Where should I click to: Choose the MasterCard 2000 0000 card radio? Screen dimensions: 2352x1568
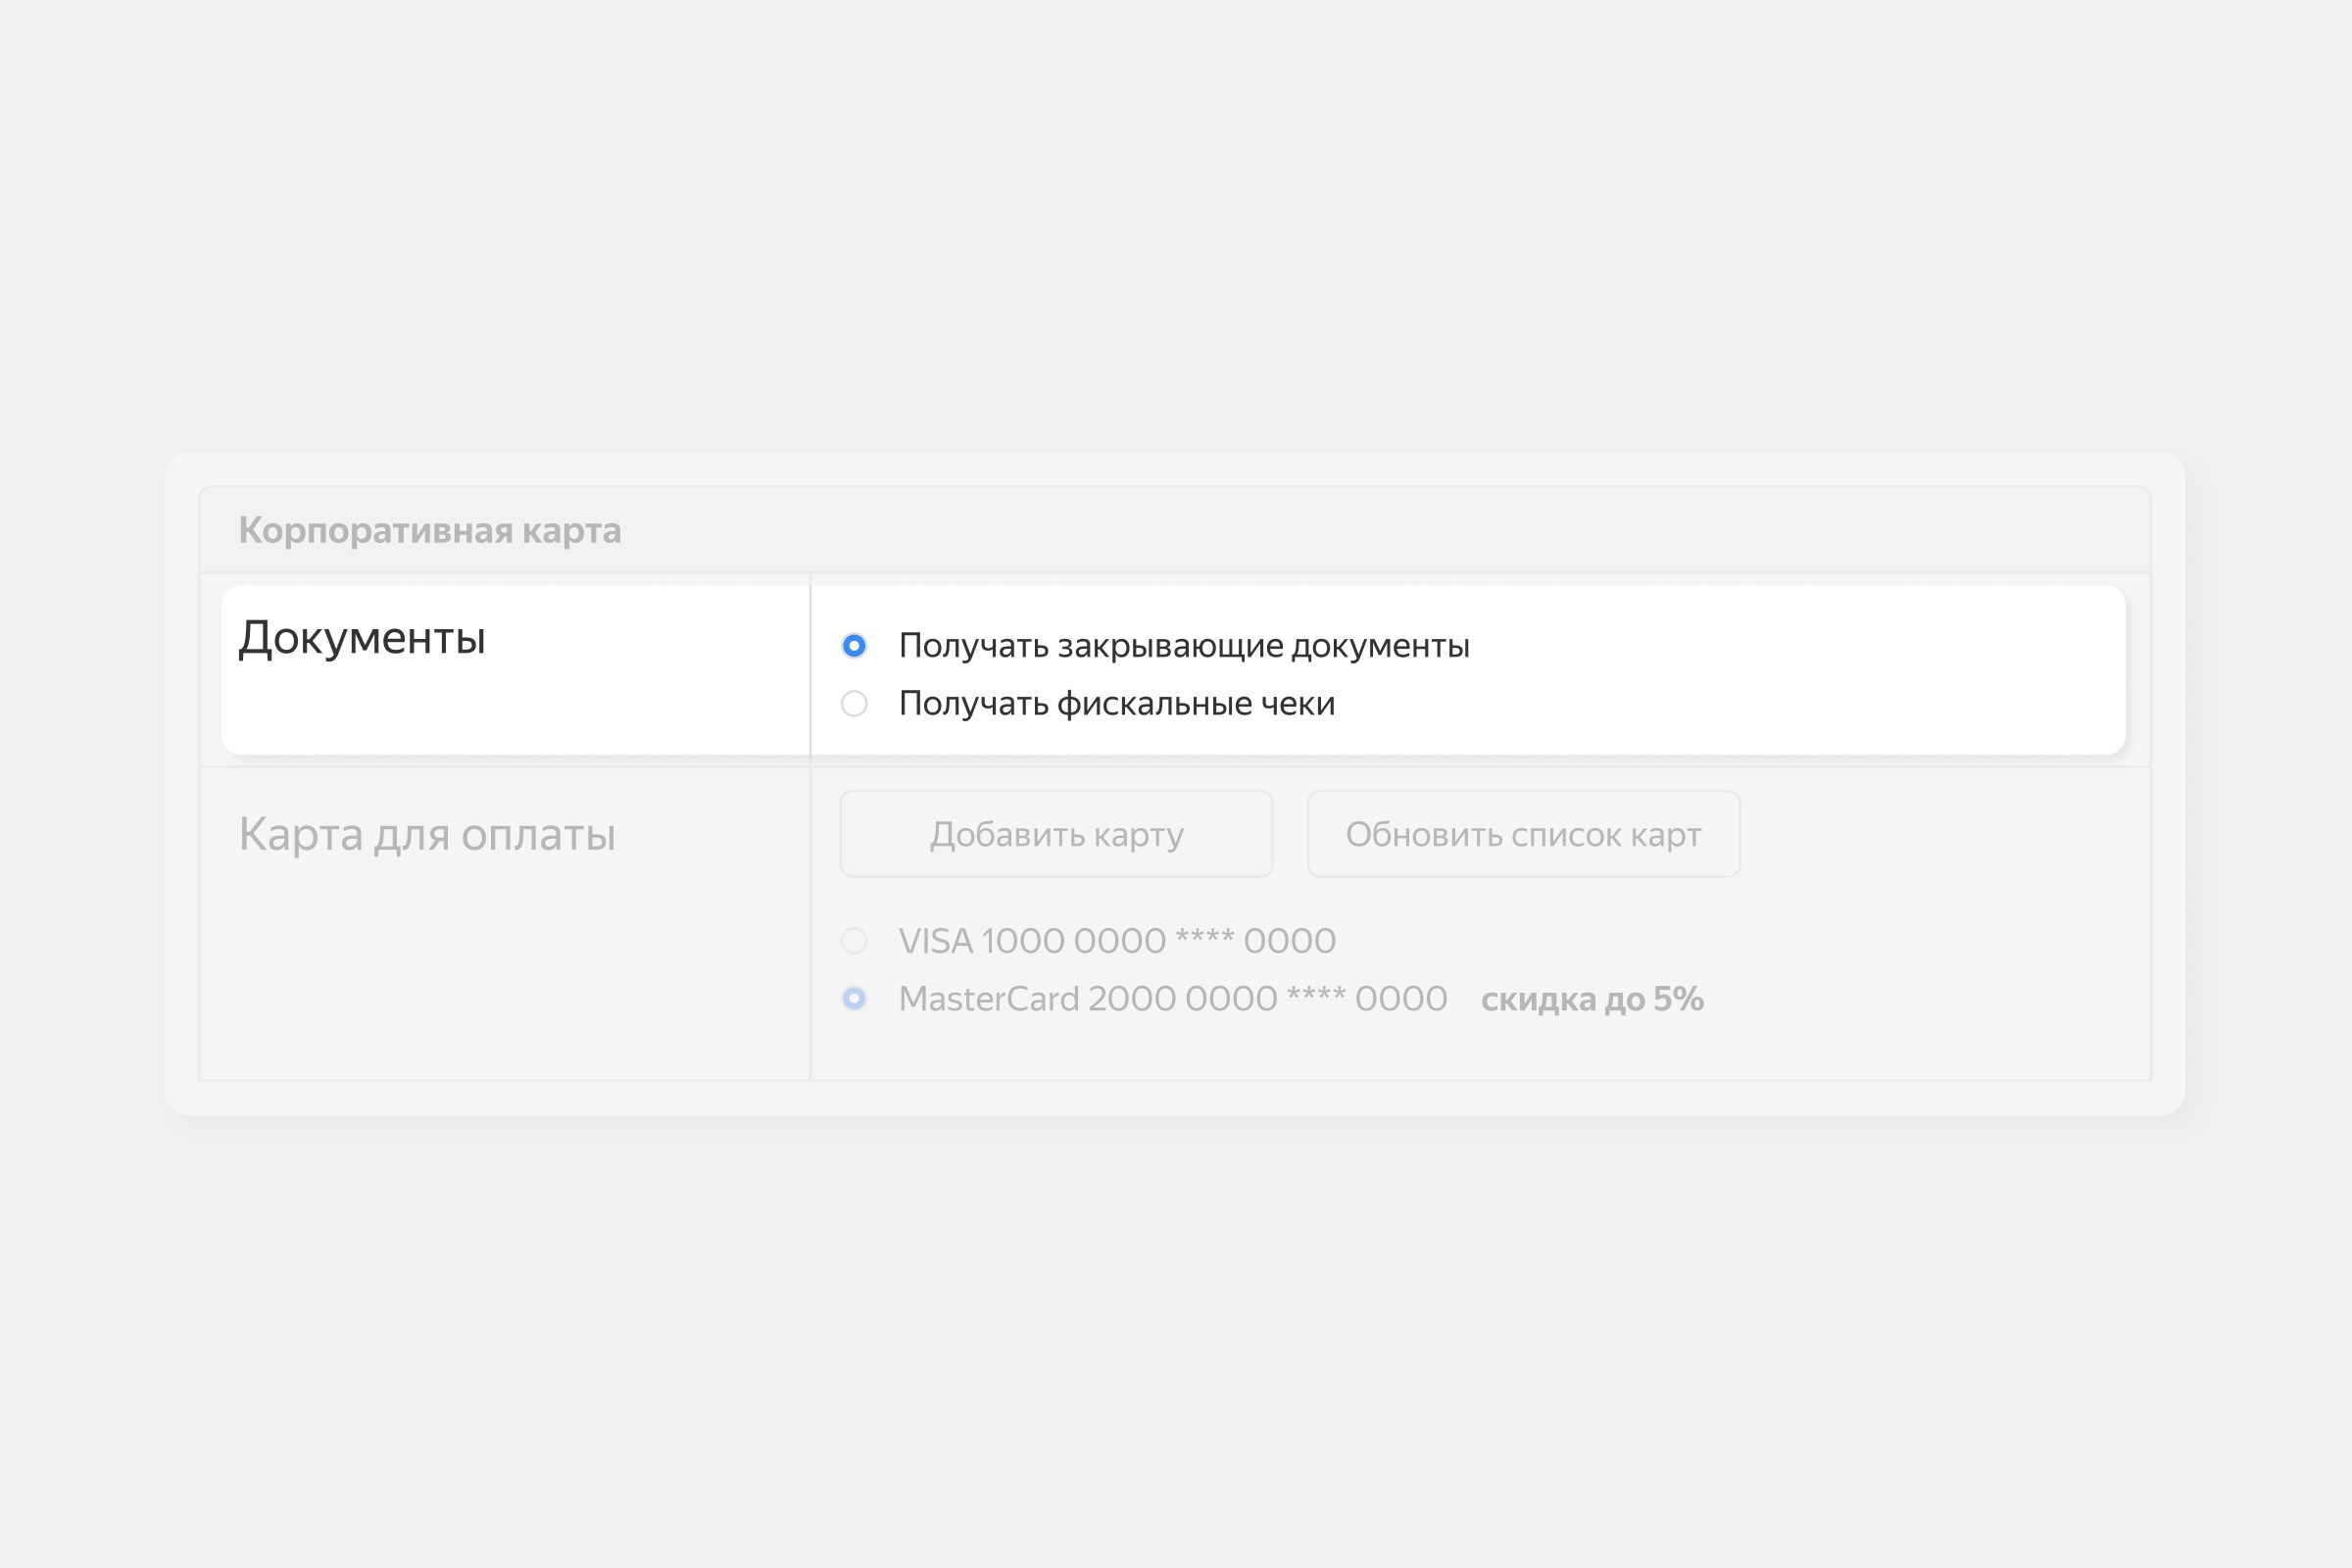point(854,999)
